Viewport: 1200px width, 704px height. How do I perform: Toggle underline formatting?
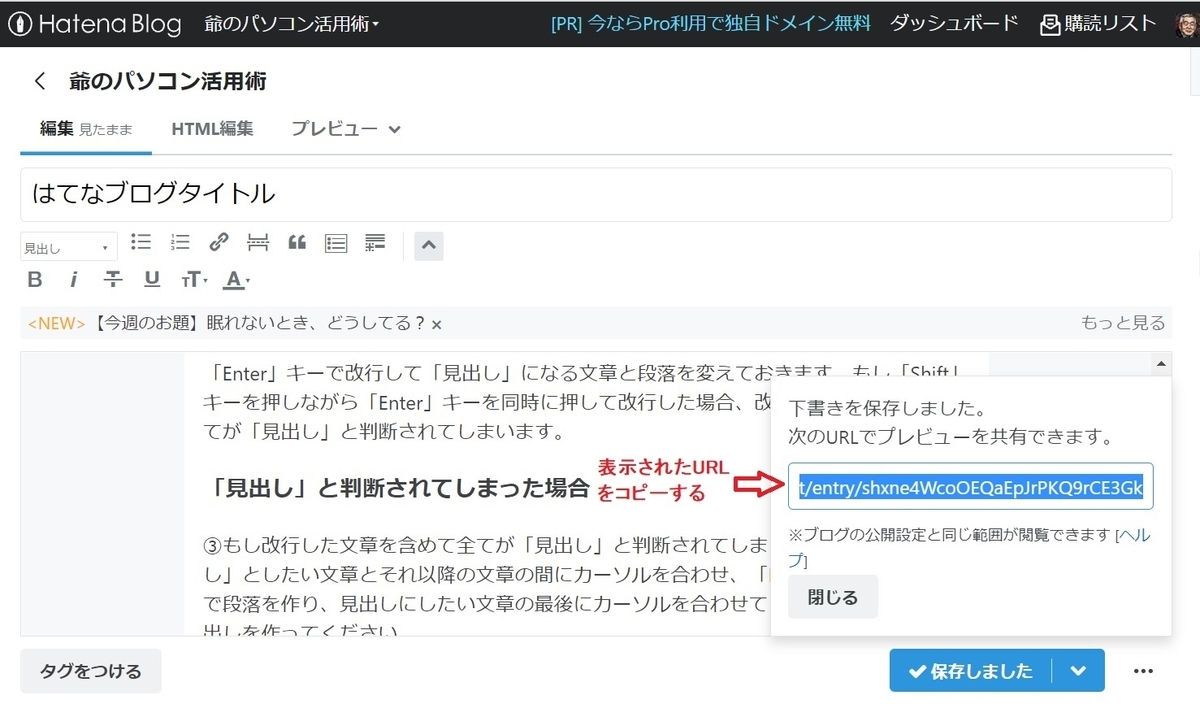pos(151,280)
